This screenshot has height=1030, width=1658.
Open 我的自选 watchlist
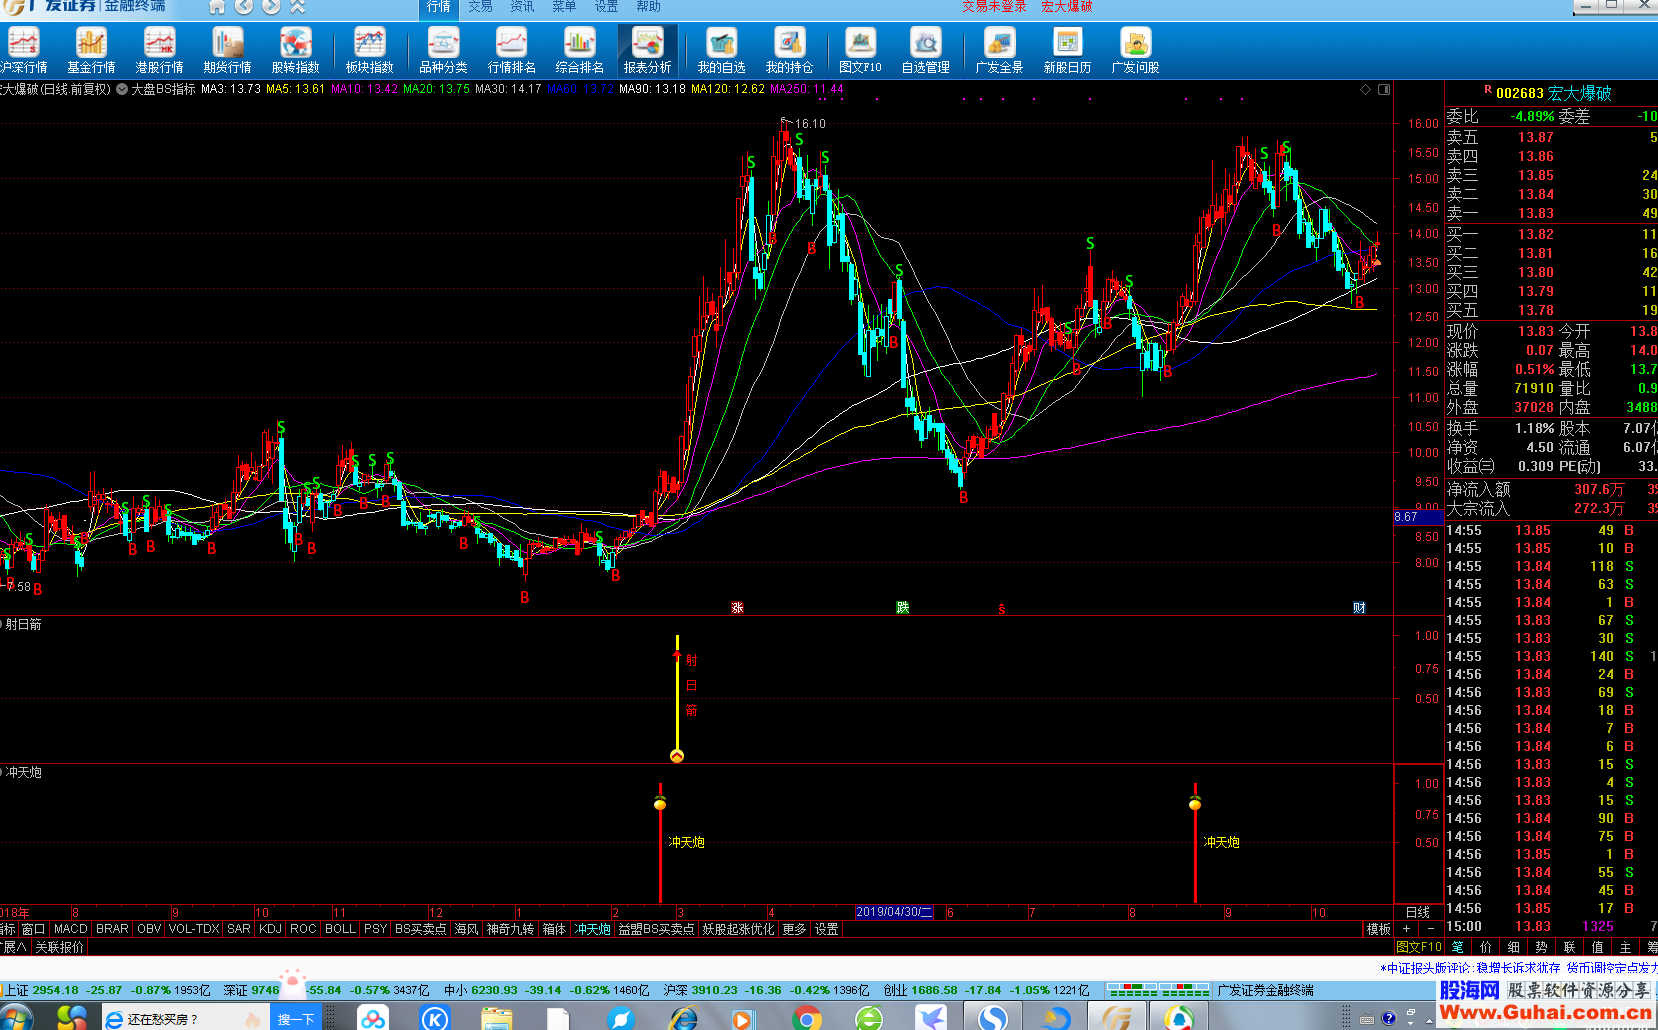pos(721,51)
